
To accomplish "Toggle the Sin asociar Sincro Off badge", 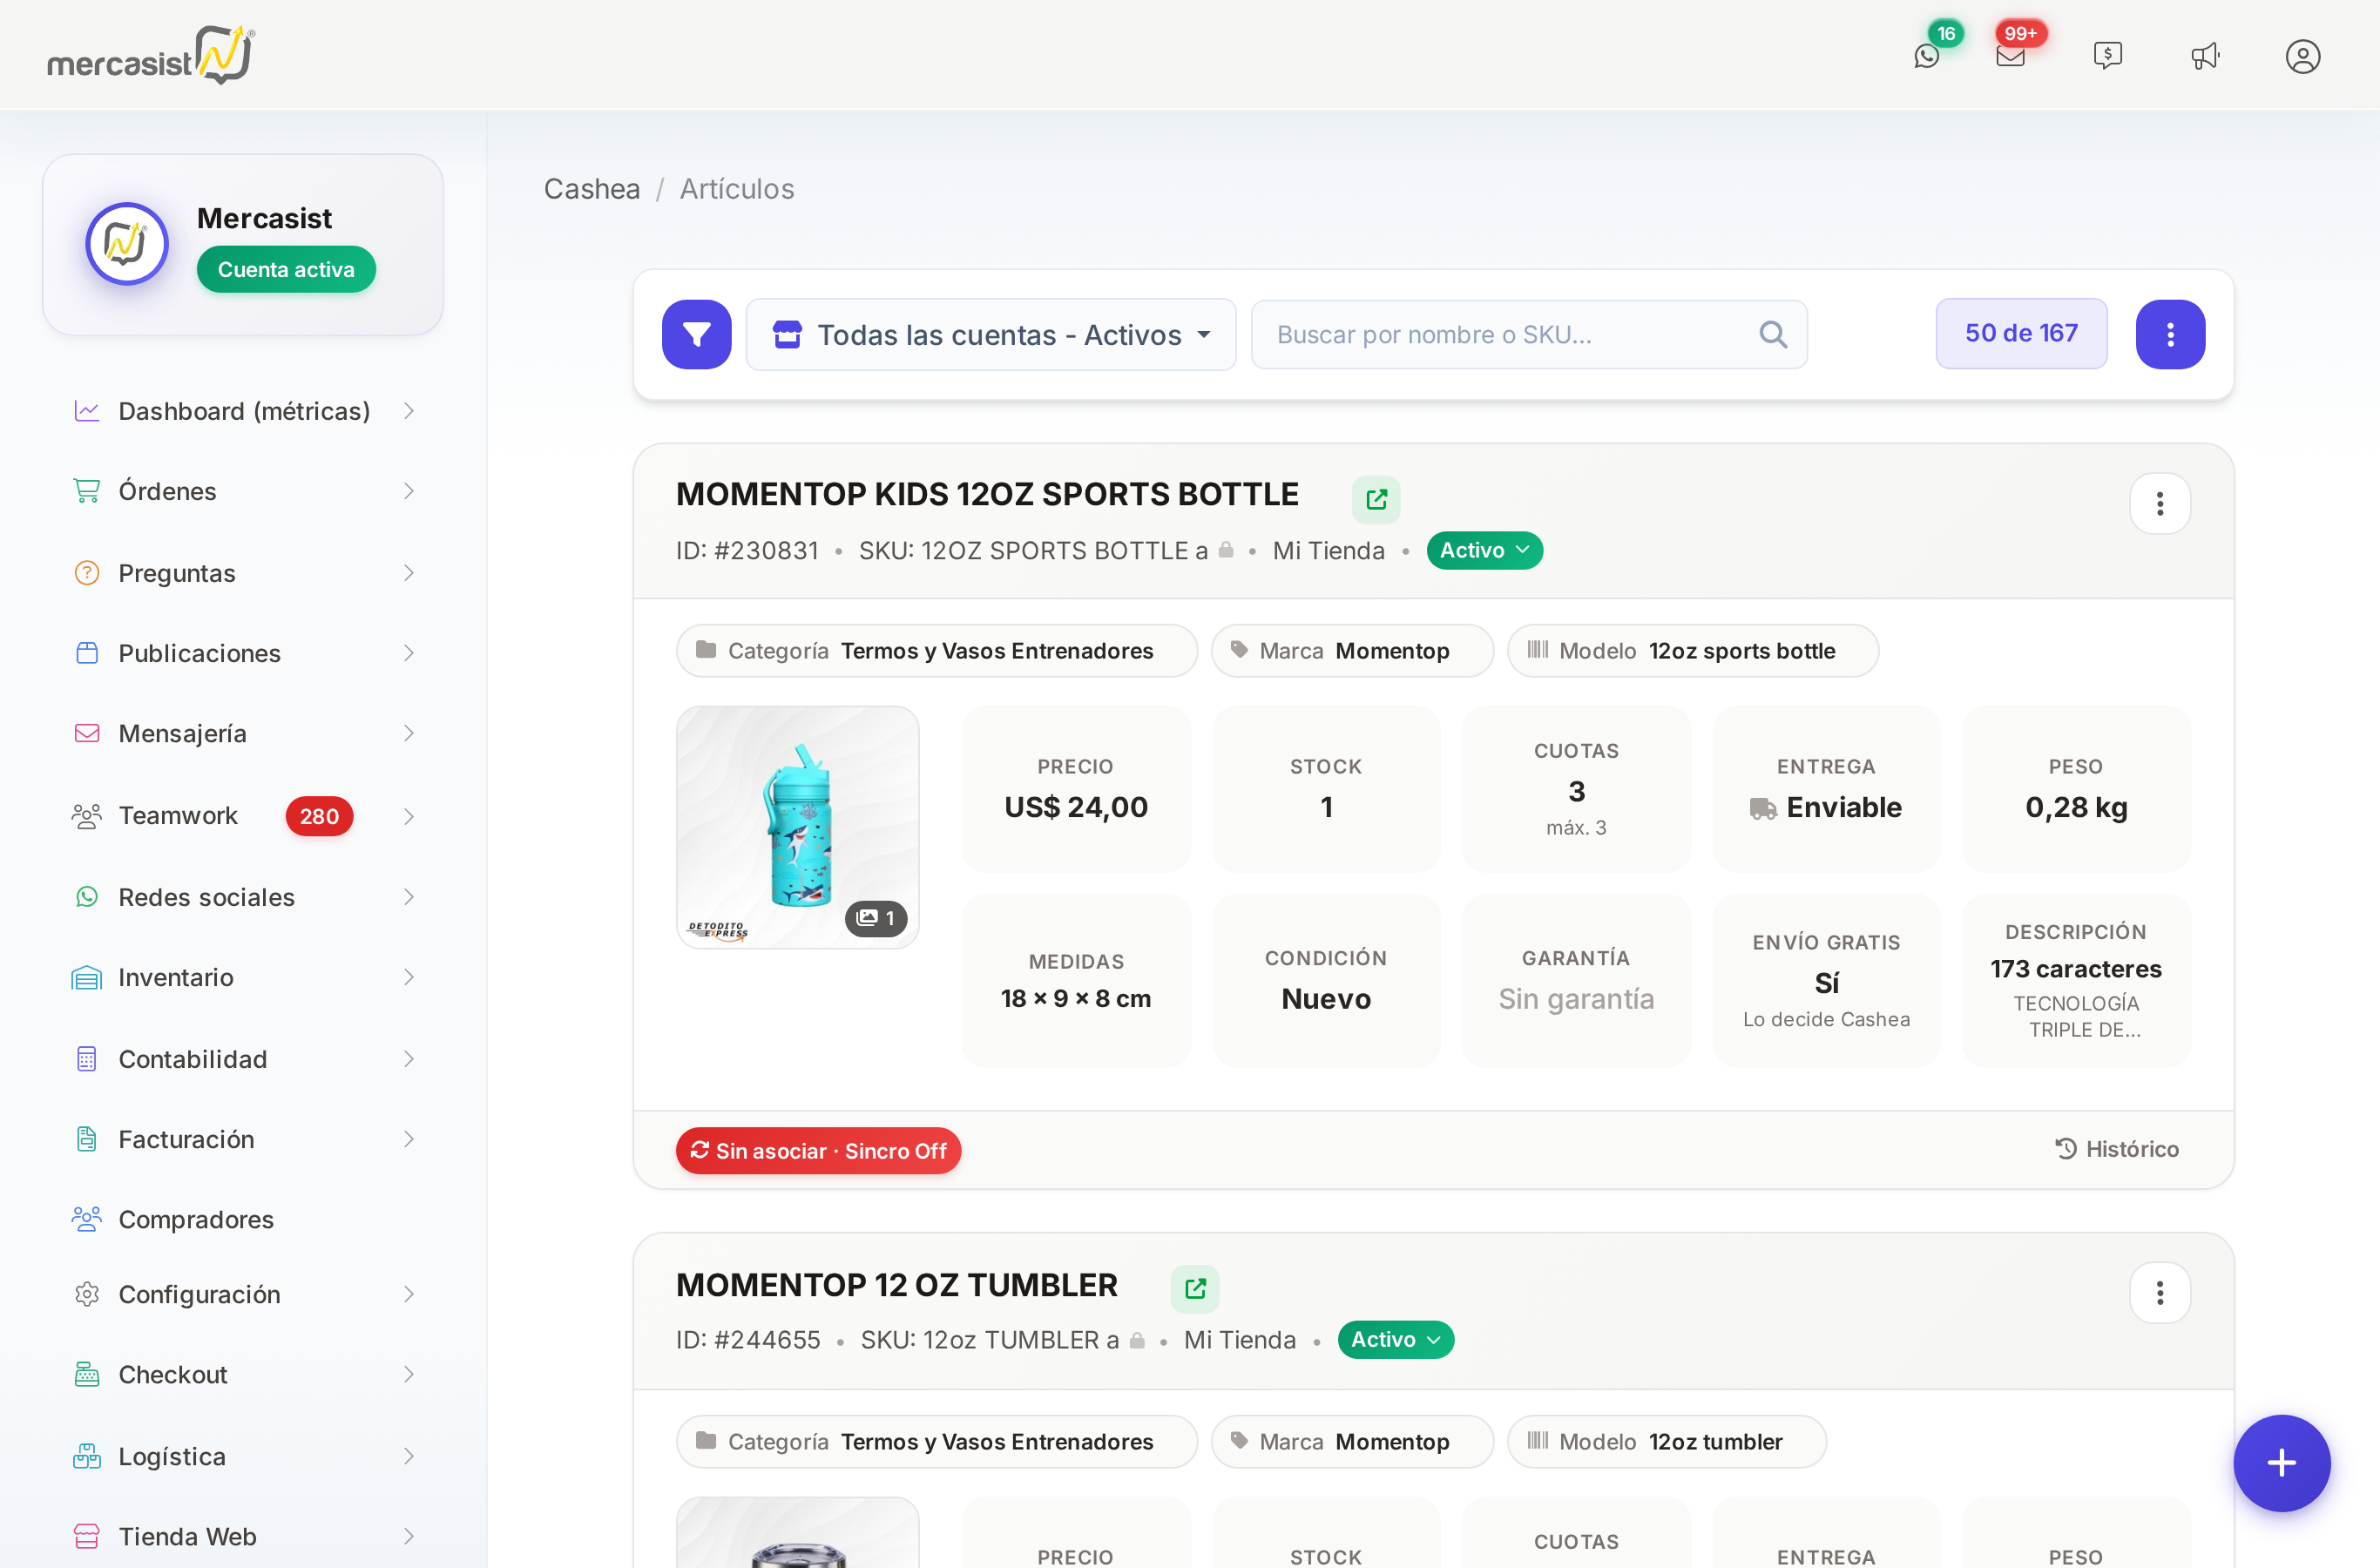I will (x=818, y=1150).
